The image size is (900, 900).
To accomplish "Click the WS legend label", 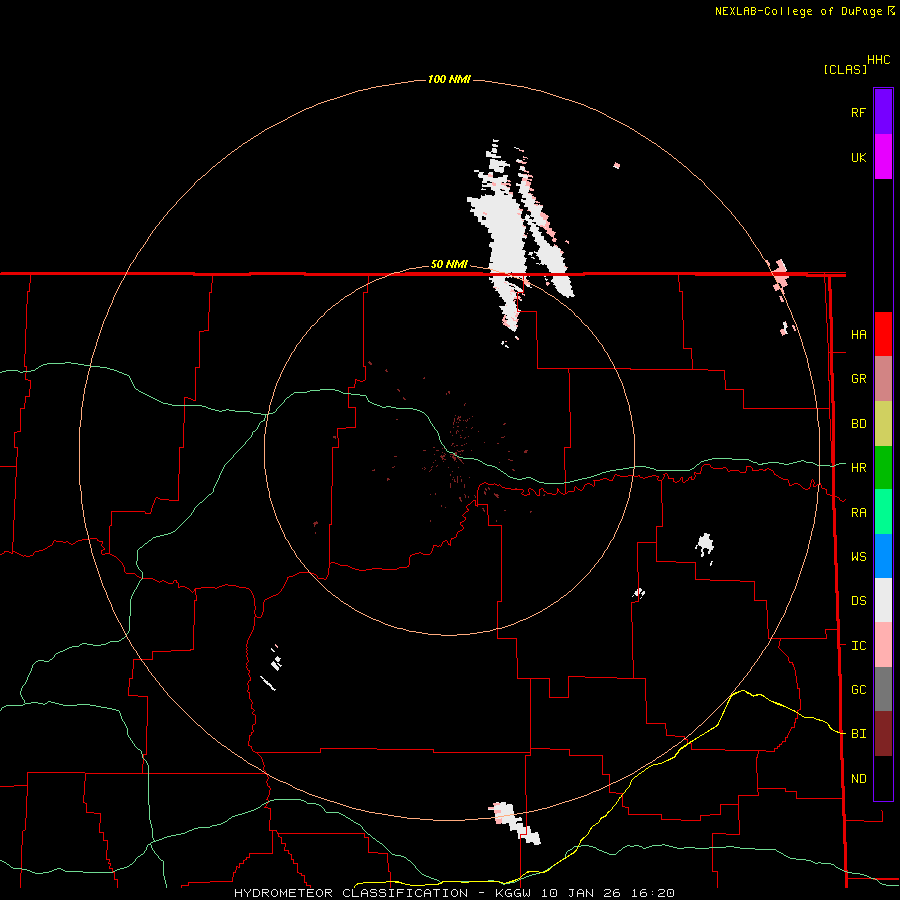I will 858,557.
